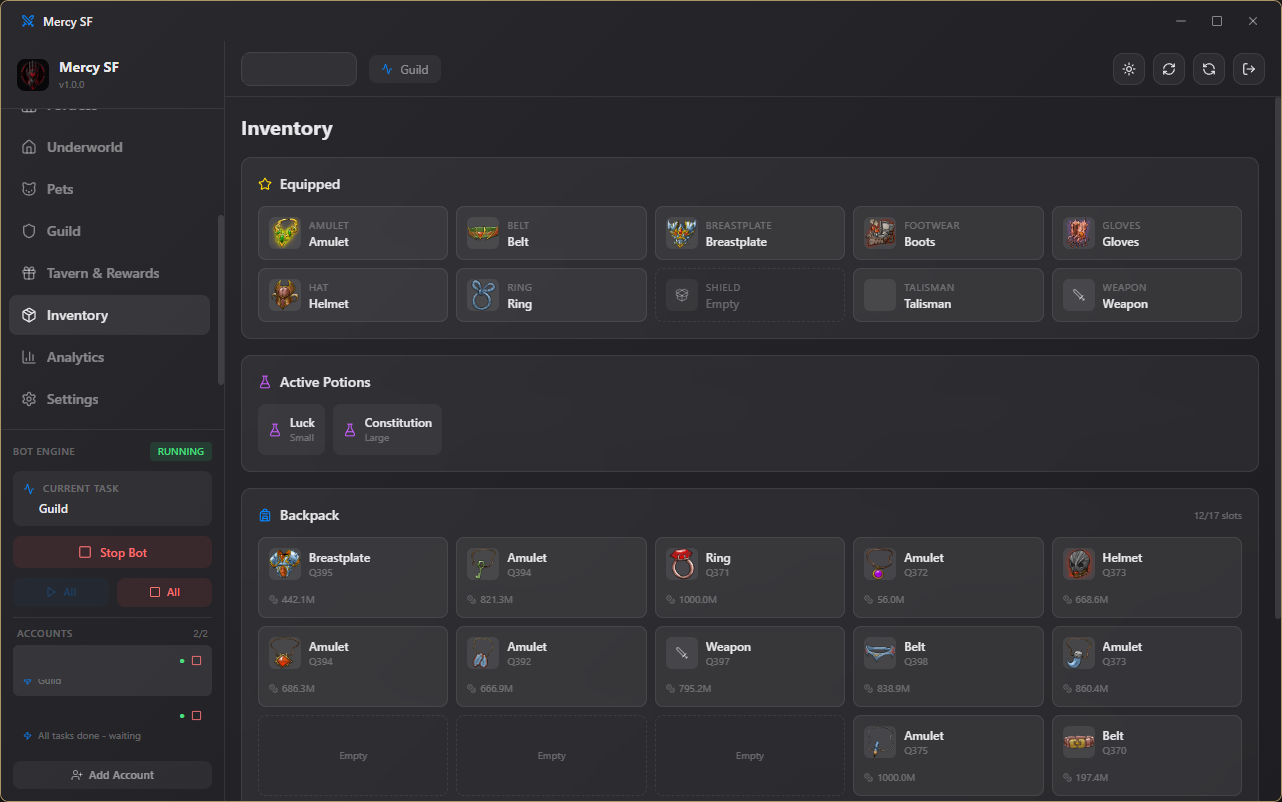The width and height of the screenshot is (1282, 802).
Task: Select the equipped Helmet icon
Action: (x=285, y=295)
